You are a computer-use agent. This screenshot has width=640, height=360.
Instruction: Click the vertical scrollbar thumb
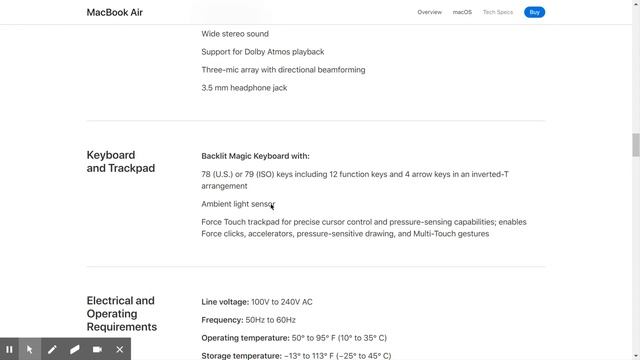click(x=636, y=144)
